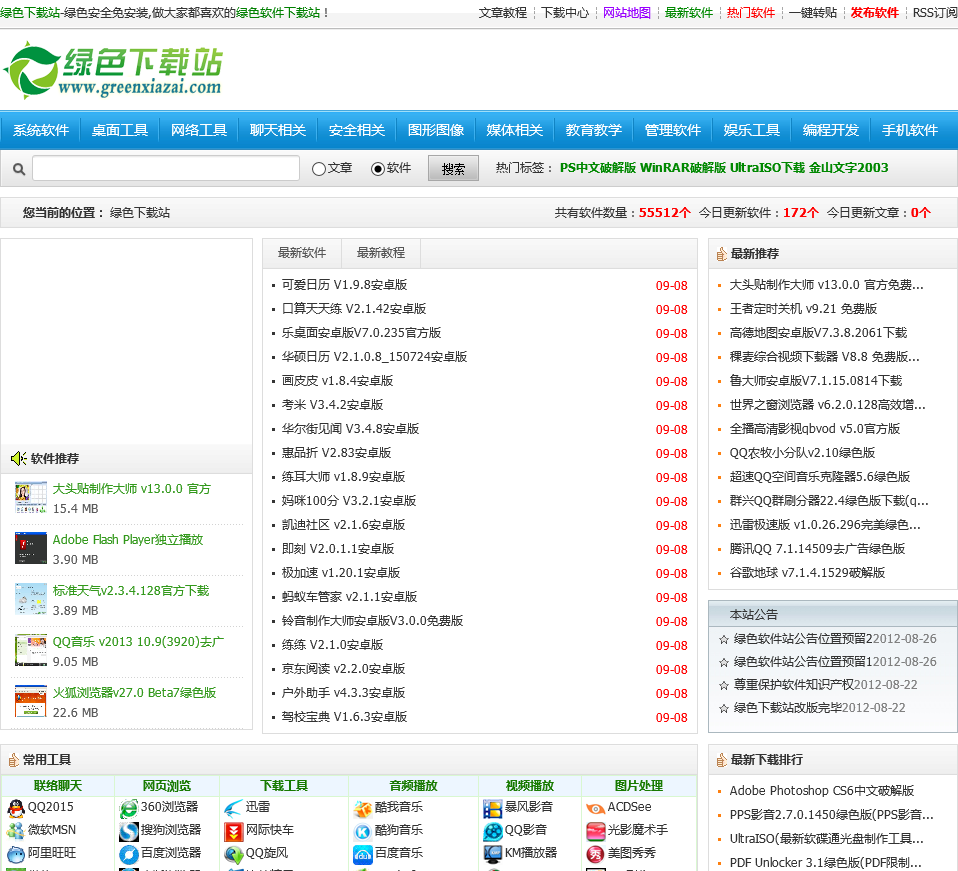The width and height of the screenshot is (958, 871).
Task: Open the PS中文破解版 hot tag link
Action: [x=597, y=168]
